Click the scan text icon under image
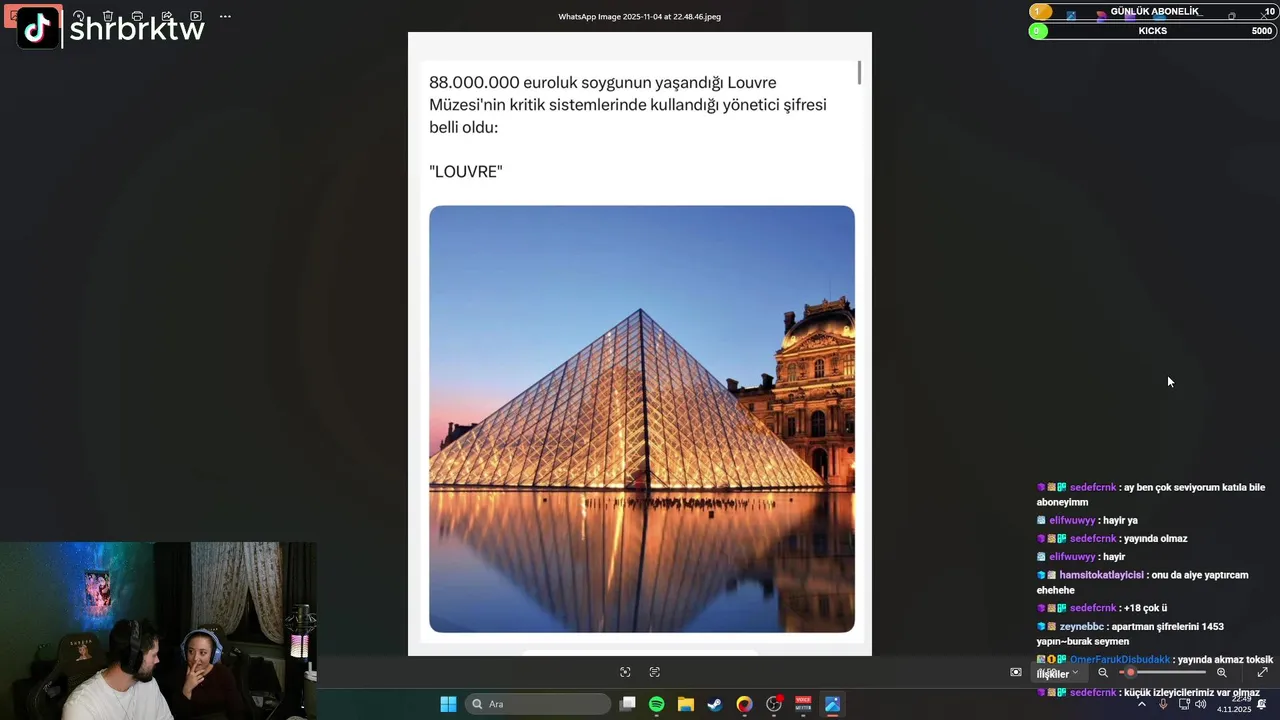Image resolution: width=1280 pixels, height=720 pixels. pyautogui.click(x=655, y=672)
